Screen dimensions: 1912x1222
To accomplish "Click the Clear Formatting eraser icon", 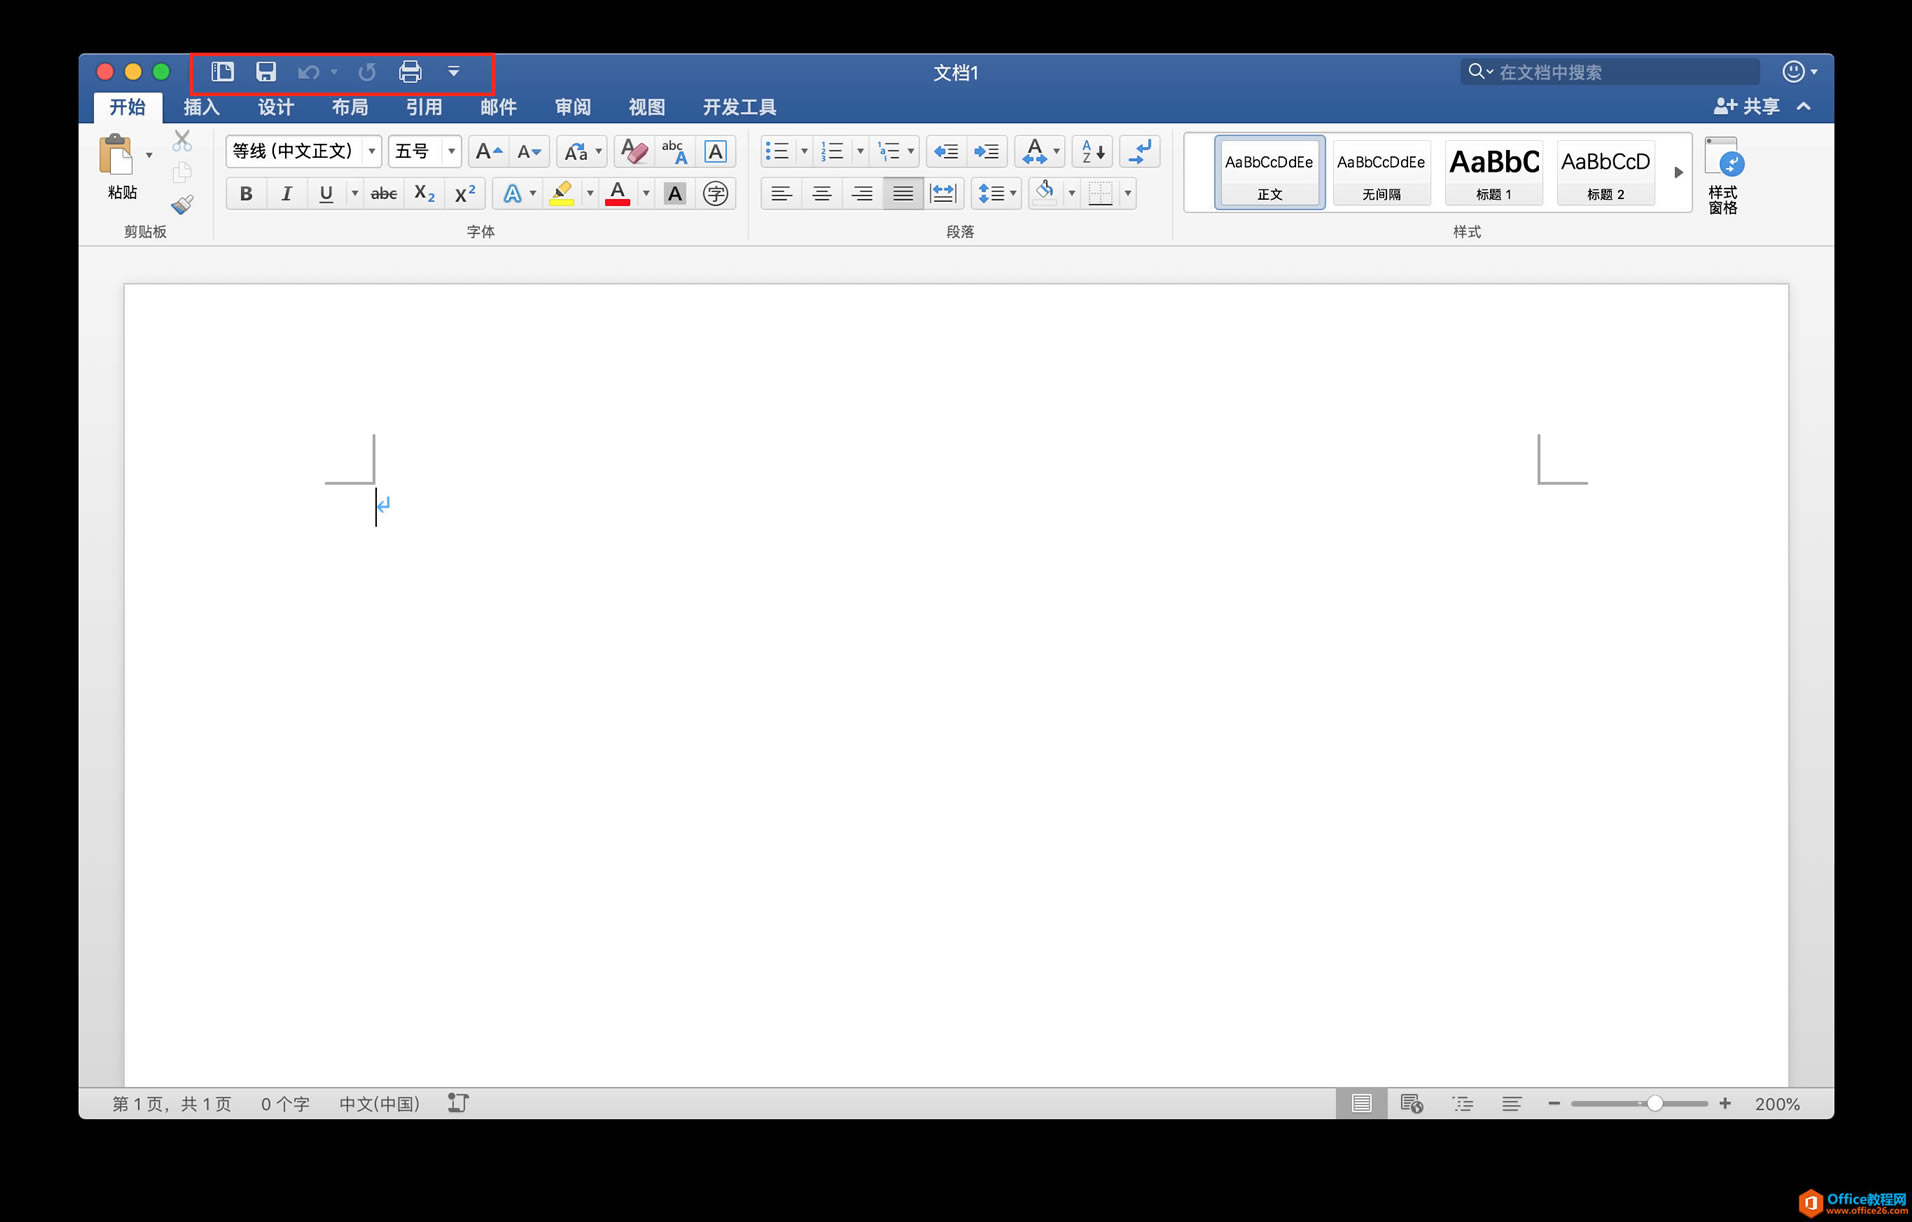I will click(633, 151).
